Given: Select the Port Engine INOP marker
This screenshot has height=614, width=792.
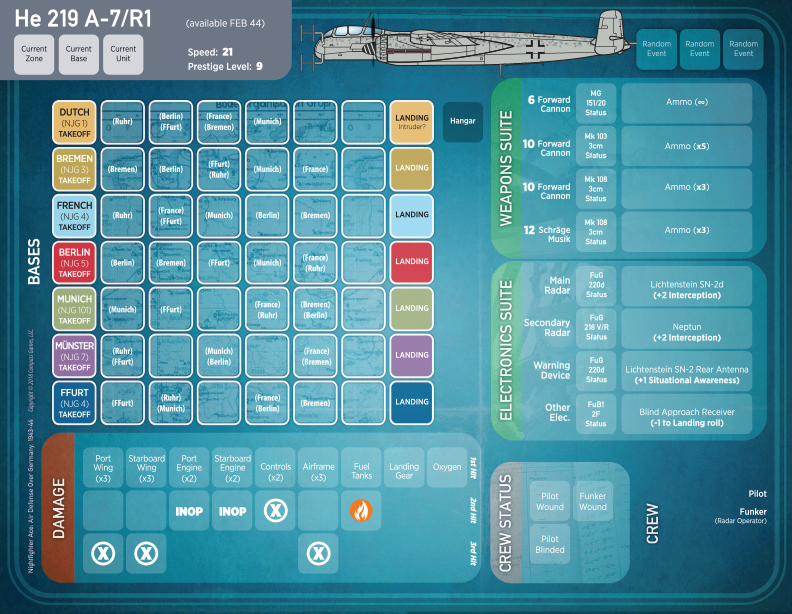Looking at the screenshot, I should (x=189, y=511).
